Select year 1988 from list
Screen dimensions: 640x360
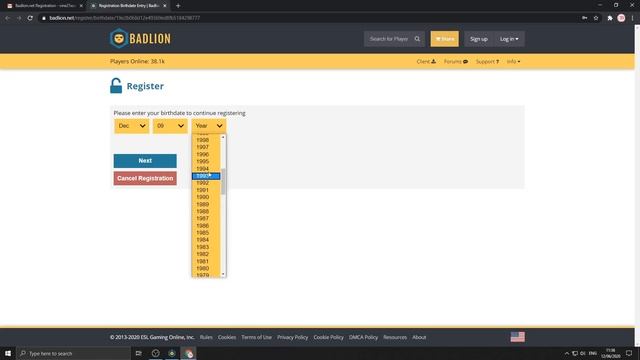[x=206, y=211]
